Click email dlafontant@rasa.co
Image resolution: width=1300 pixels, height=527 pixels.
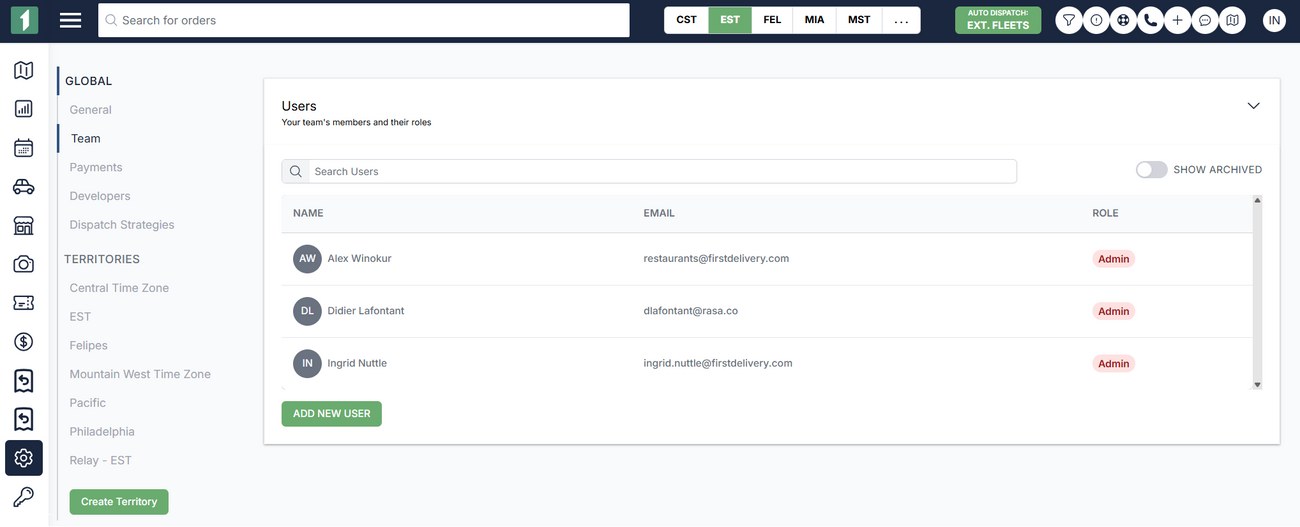691,311
